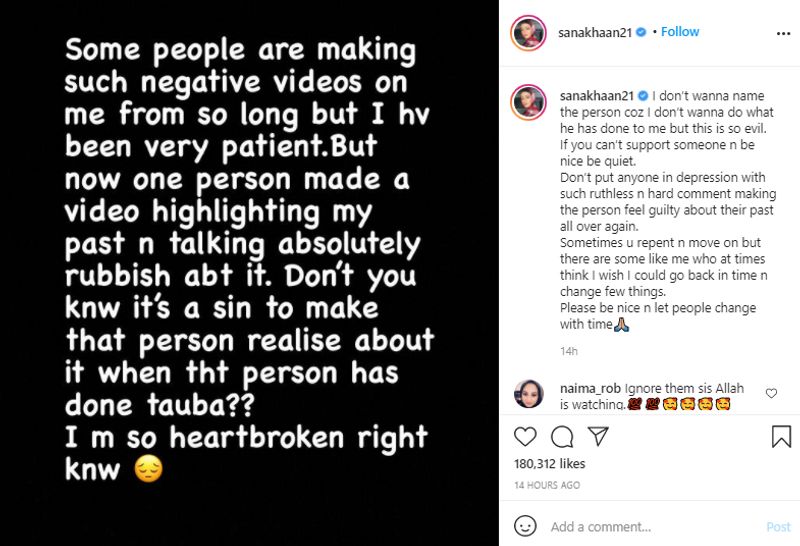Click sanakhaan21 username in the caption
Viewport: 800px width, 546px height.
pyautogui.click(x=597, y=96)
